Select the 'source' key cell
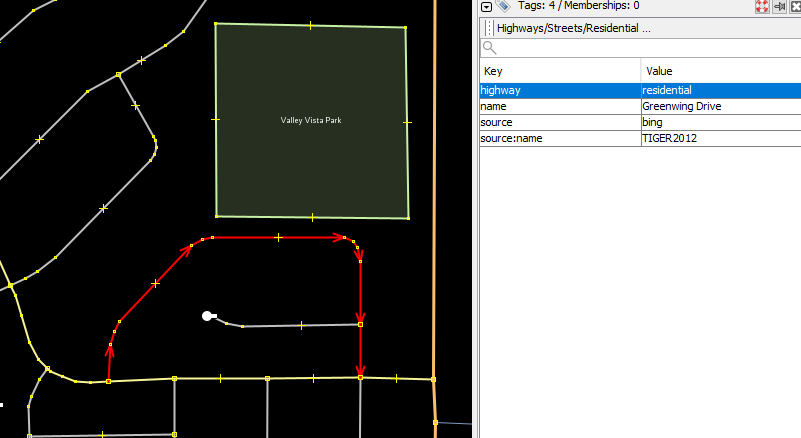Screen dimensions: 801x438 [x=560, y=122]
